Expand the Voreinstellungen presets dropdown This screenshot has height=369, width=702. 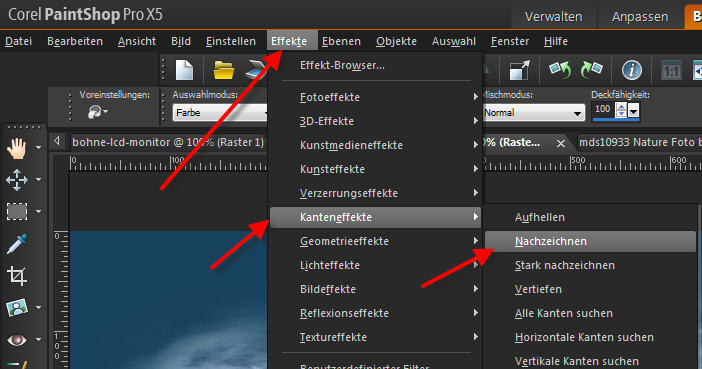(x=98, y=112)
